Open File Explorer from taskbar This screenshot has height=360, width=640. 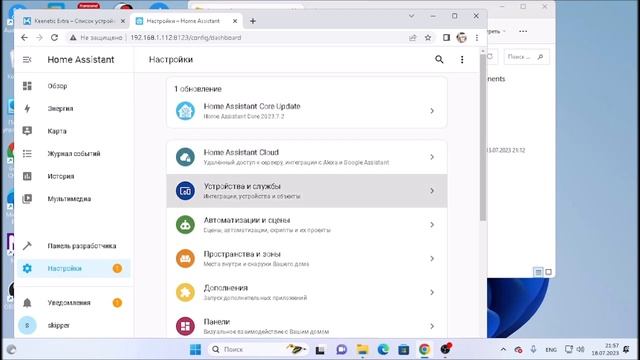362,349
